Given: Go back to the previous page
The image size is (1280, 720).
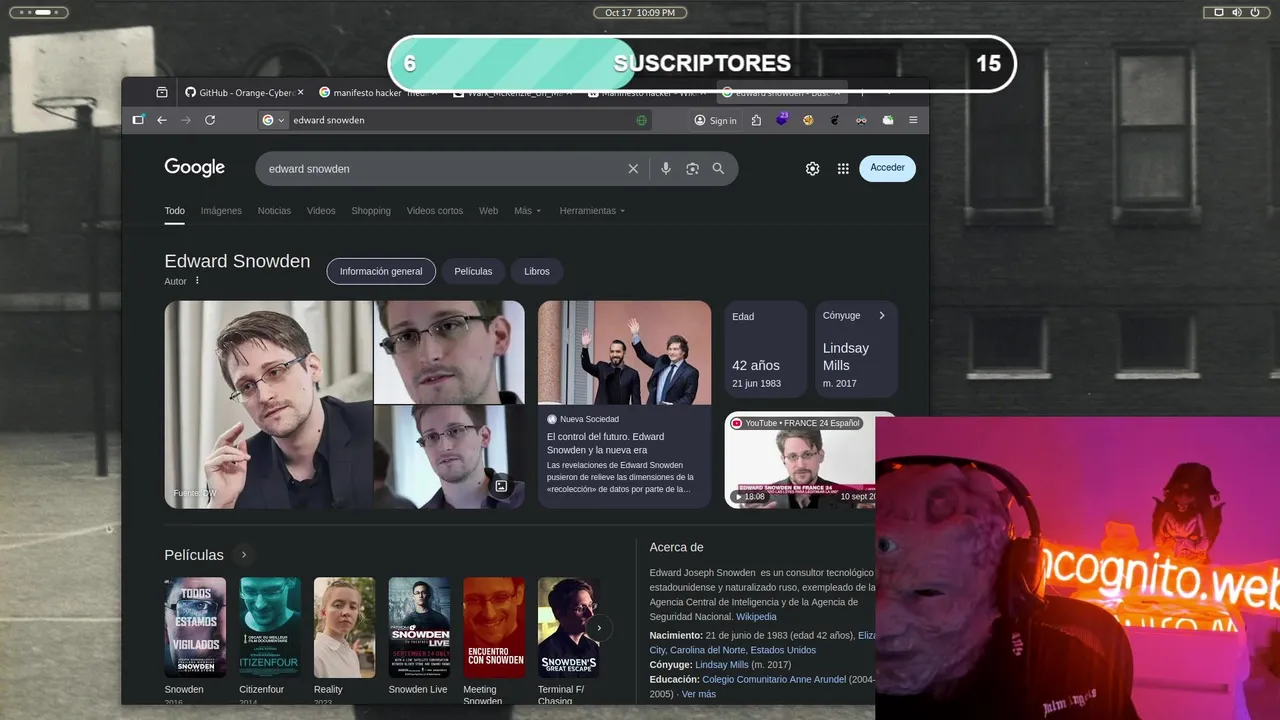Looking at the screenshot, I should [x=162, y=120].
